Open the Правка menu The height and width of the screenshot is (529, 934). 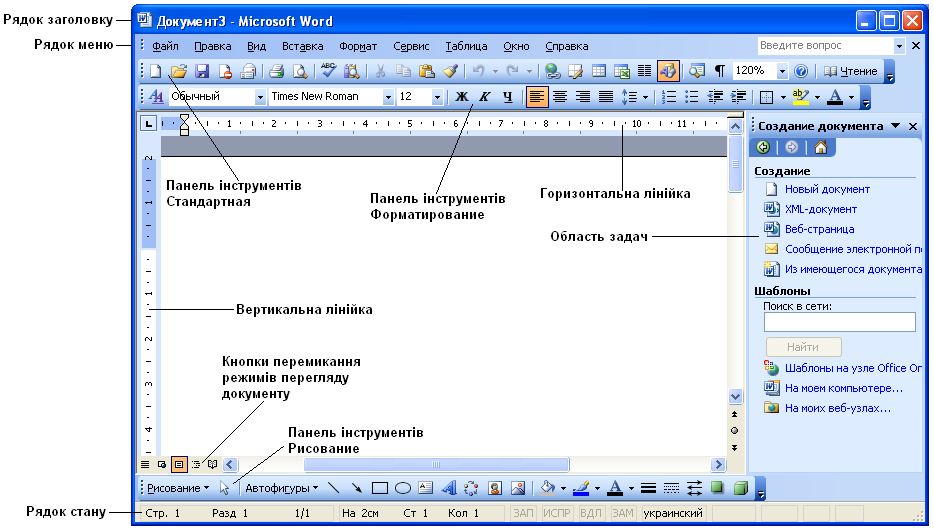point(213,46)
